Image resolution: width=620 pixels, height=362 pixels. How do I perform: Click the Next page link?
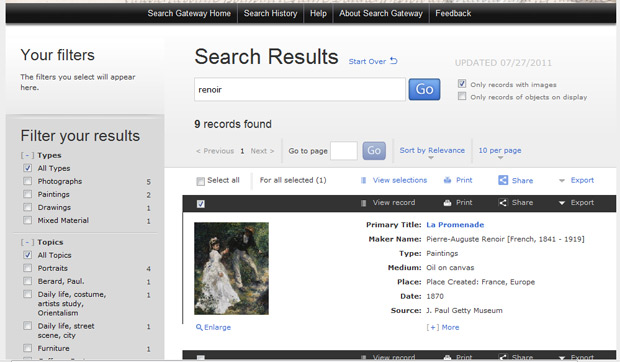[x=262, y=151]
